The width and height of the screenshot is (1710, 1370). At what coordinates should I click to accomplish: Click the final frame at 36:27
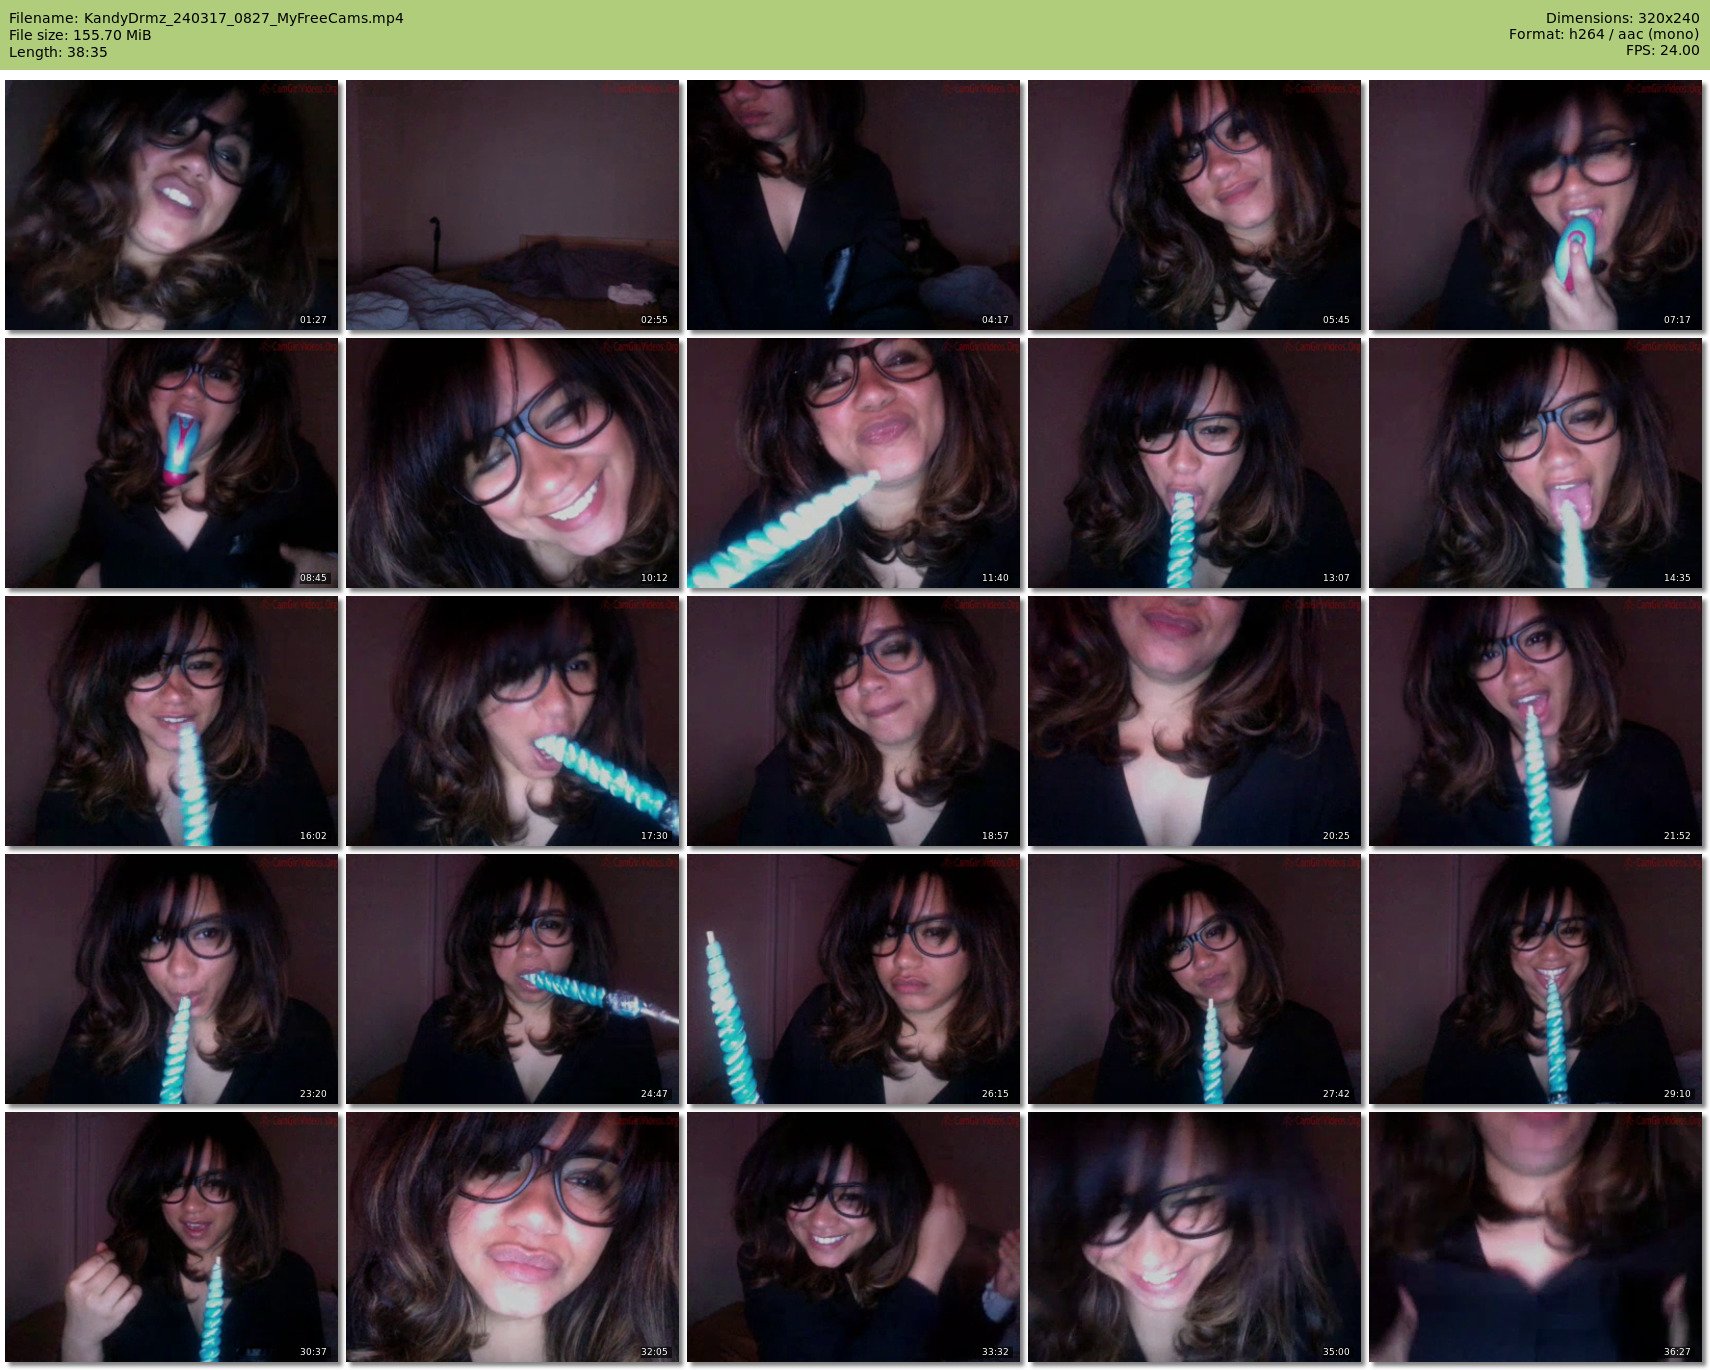coord(1535,1237)
